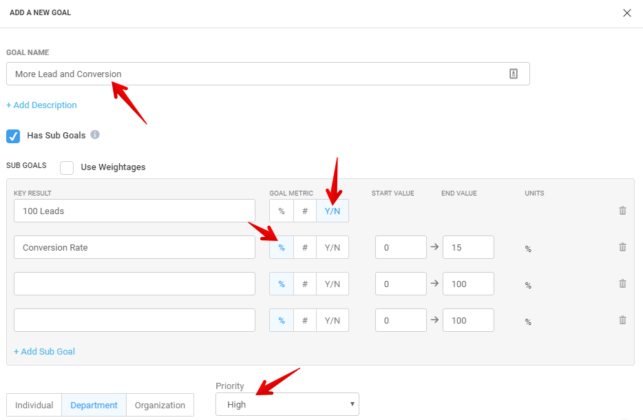Image resolution: width=643 pixels, height=420 pixels.
Task: Delete the fourth empty sub goal row
Action: point(622,320)
